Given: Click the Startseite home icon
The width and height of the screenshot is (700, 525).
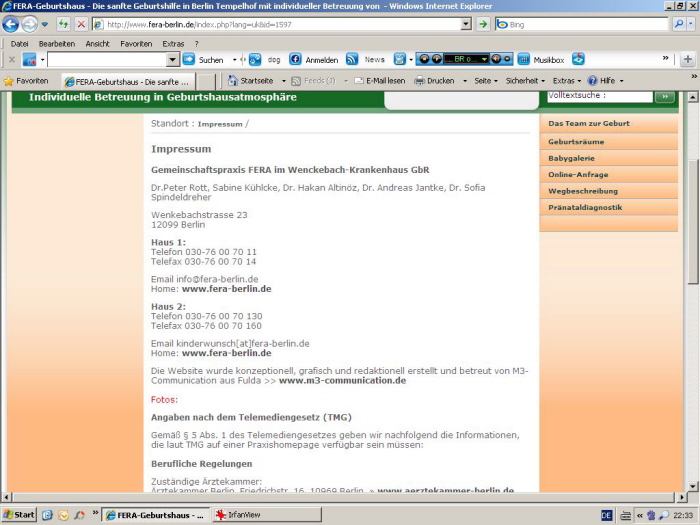Looking at the screenshot, I should click(233, 81).
